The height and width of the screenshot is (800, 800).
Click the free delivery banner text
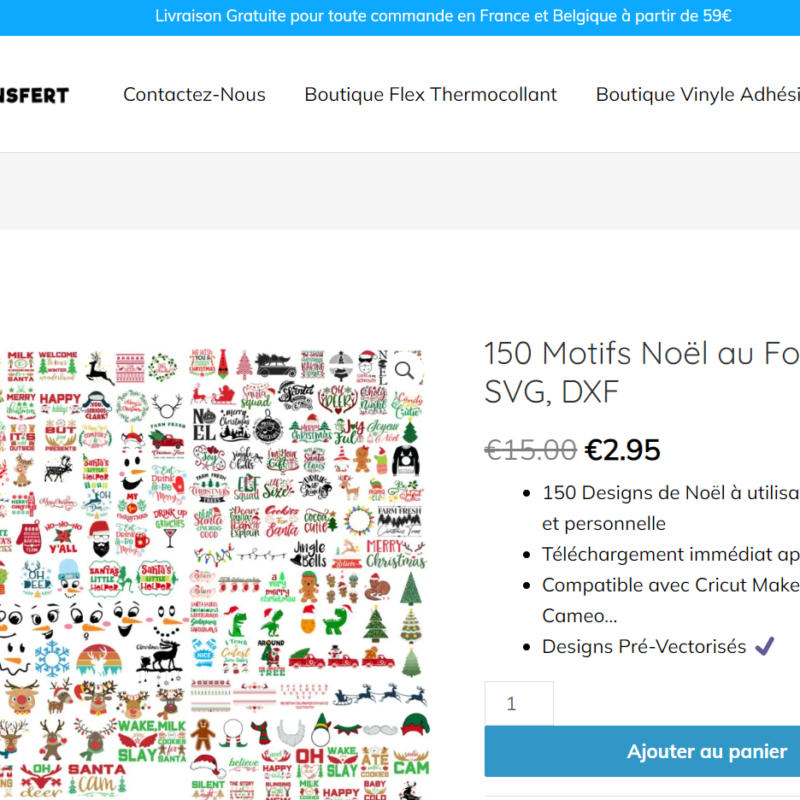(443, 16)
